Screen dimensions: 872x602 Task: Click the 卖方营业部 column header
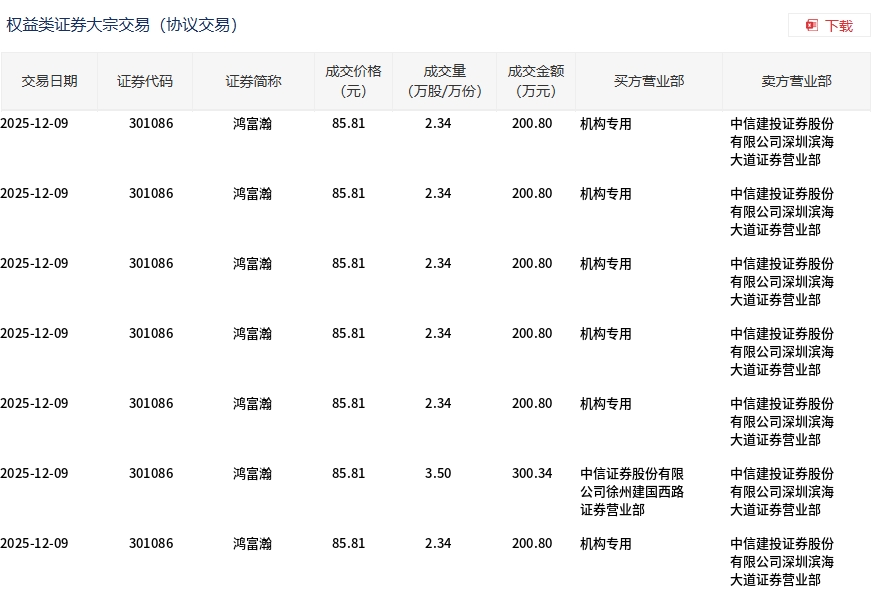[x=796, y=81]
